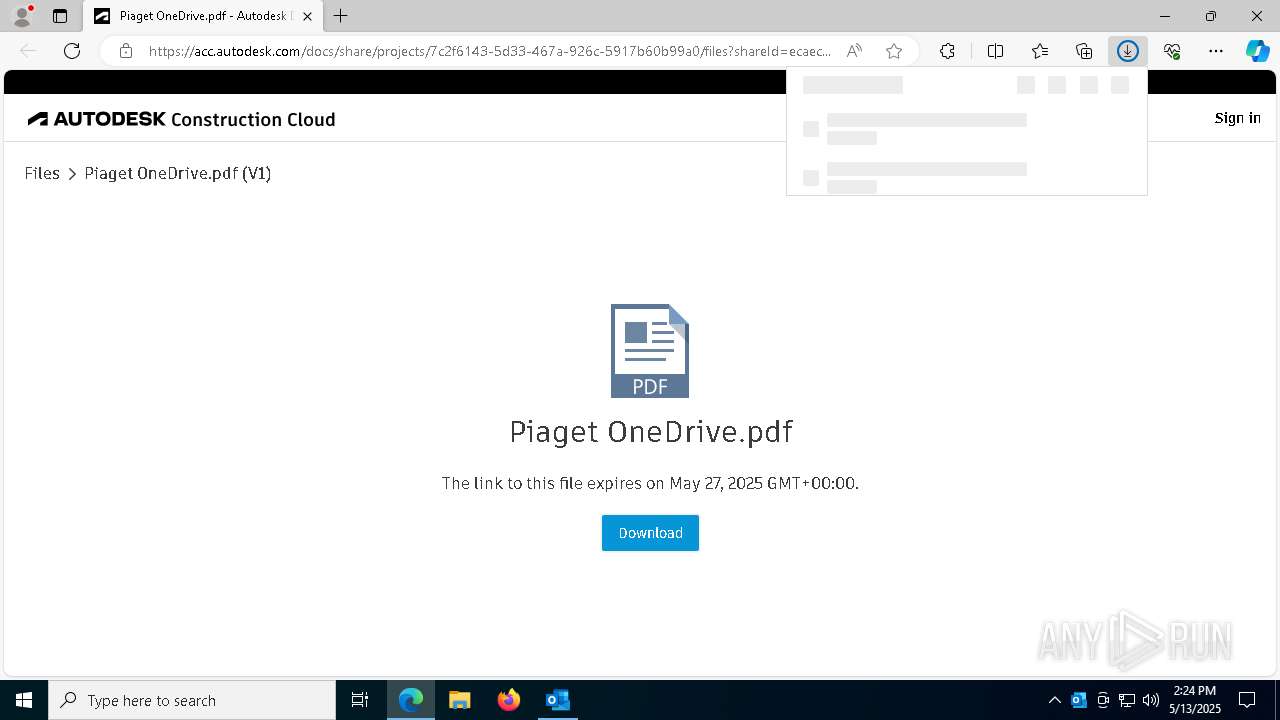Open the Collections icon
Image resolution: width=1280 pixels, height=720 pixels.
(1084, 51)
